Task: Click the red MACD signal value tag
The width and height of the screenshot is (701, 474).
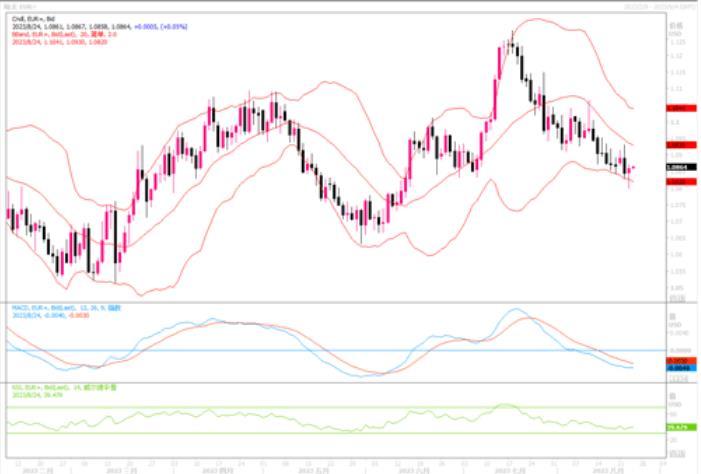Action: tap(680, 360)
